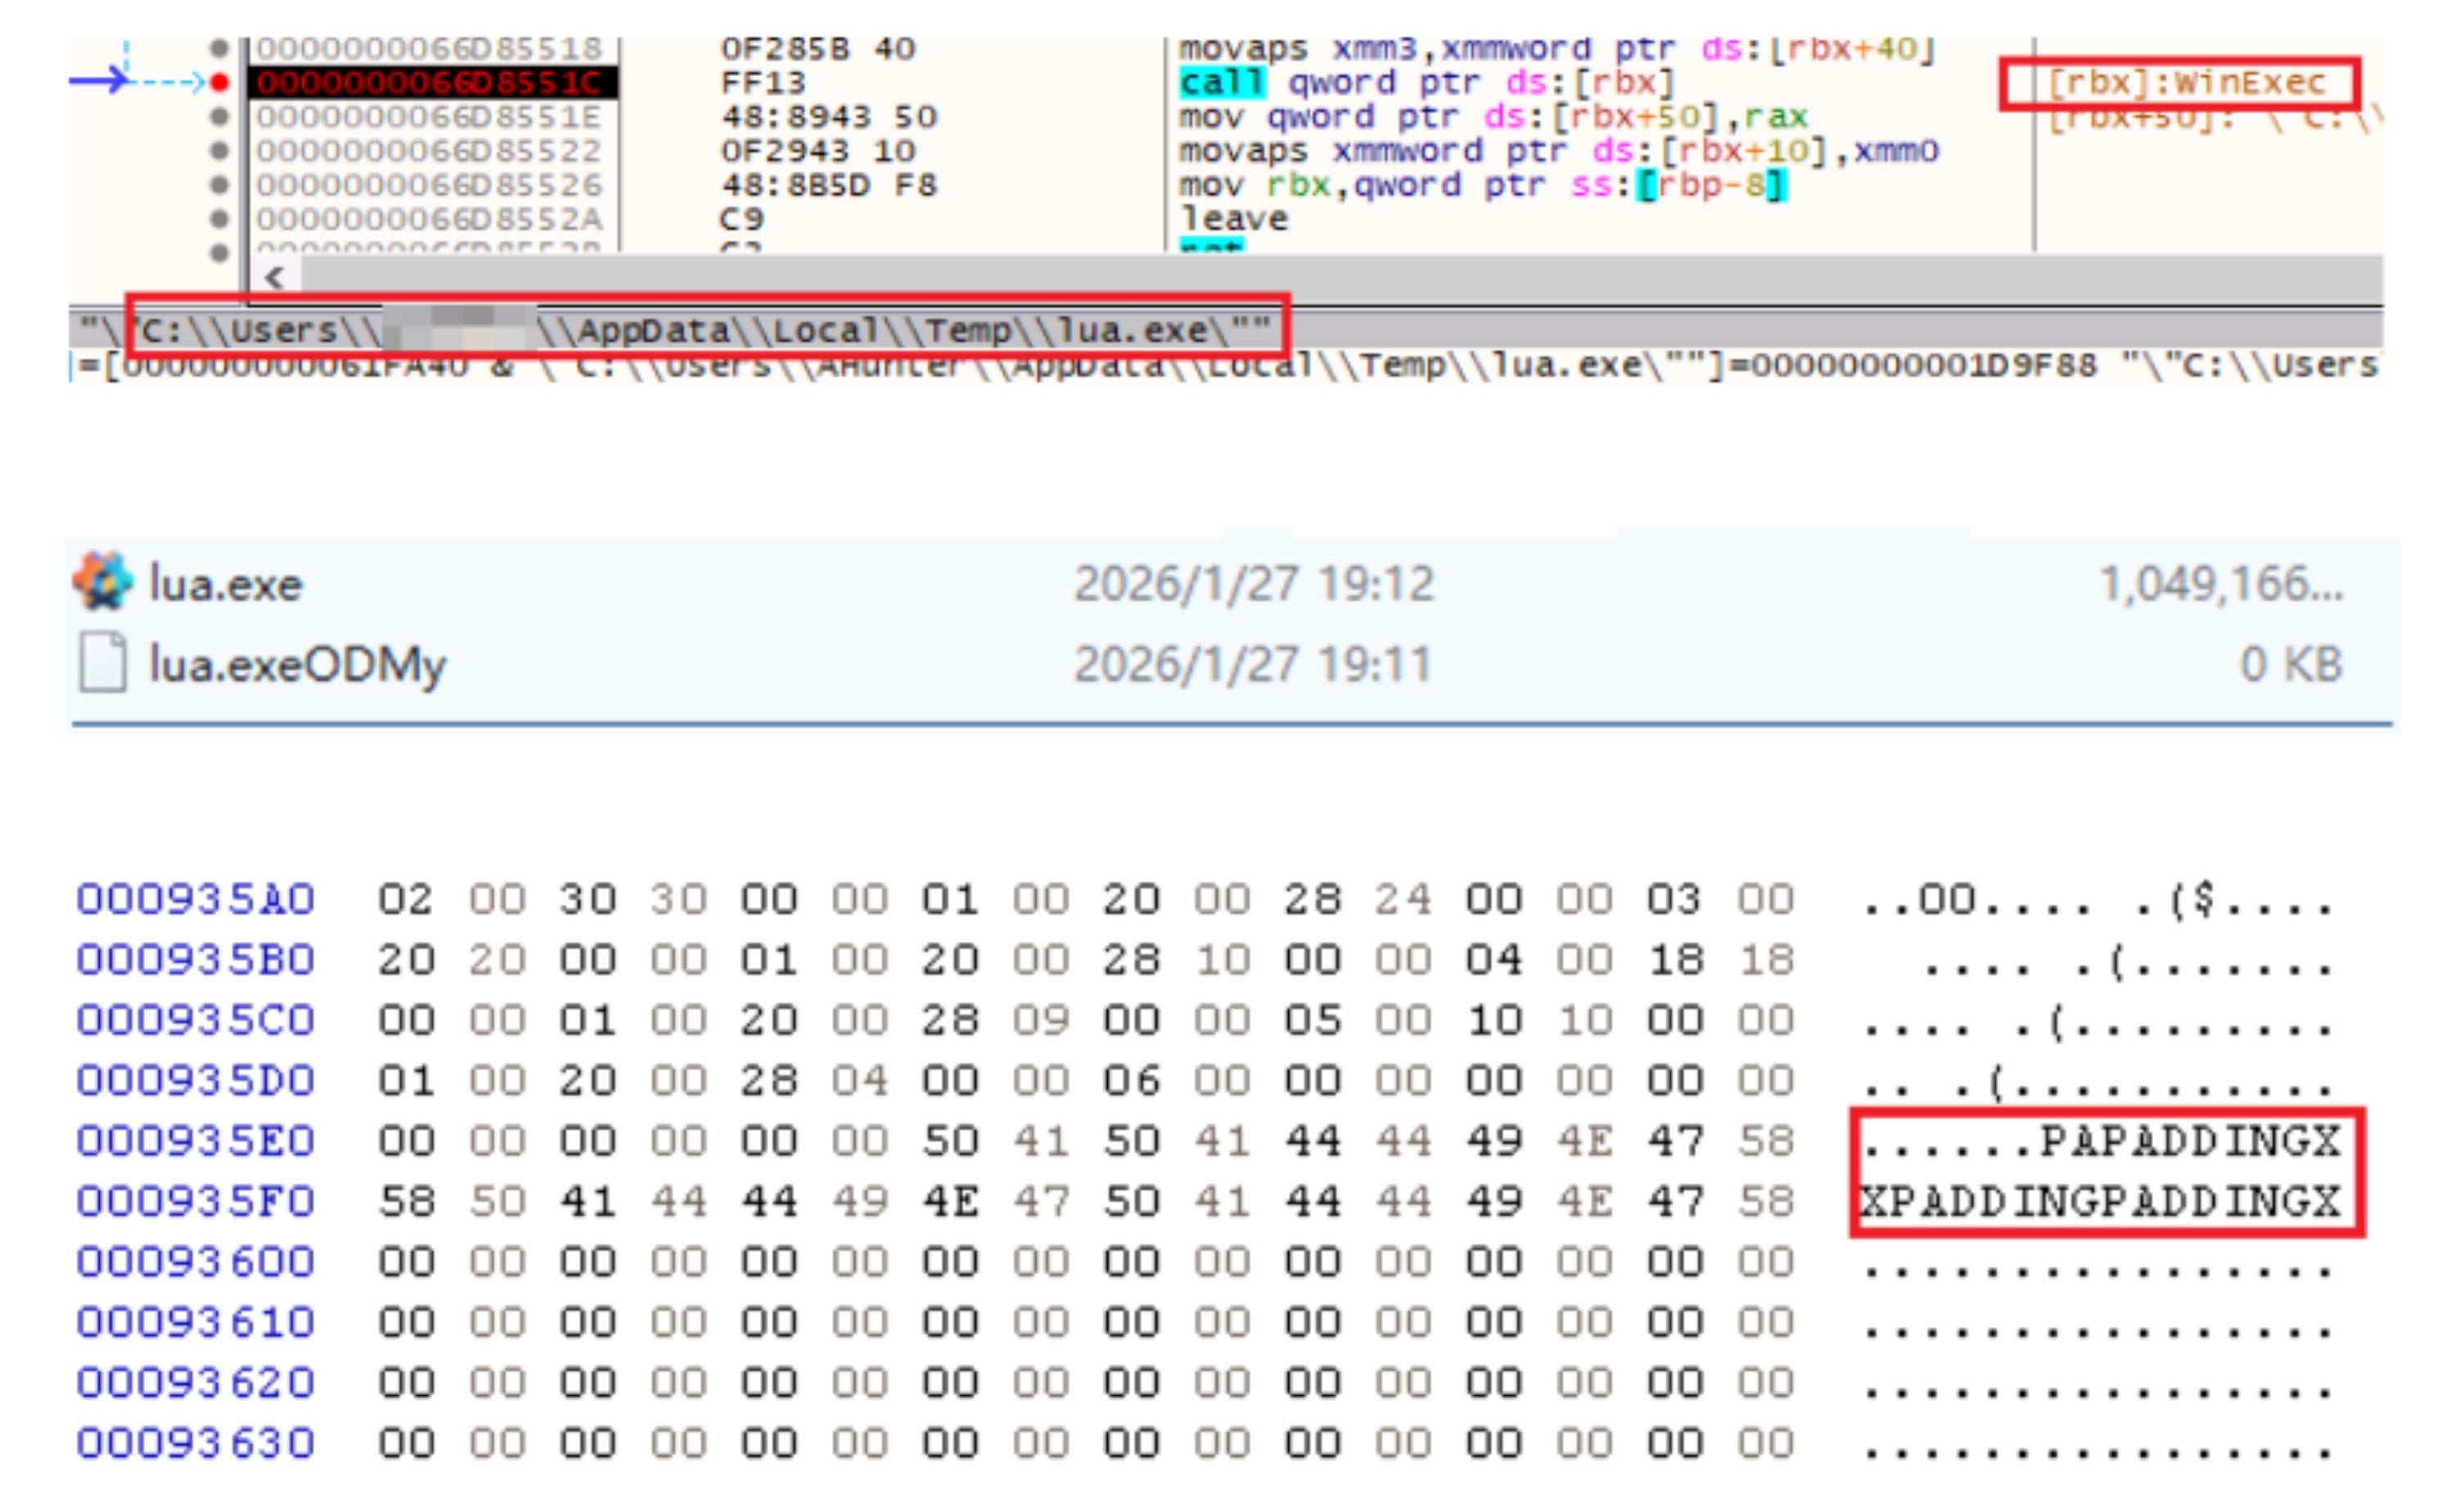Viewport: 2455px width, 1512px height.
Task: Toggle the breakpoint dot at address 0000000066D8552A
Action: pyautogui.click(x=220, y=219)
